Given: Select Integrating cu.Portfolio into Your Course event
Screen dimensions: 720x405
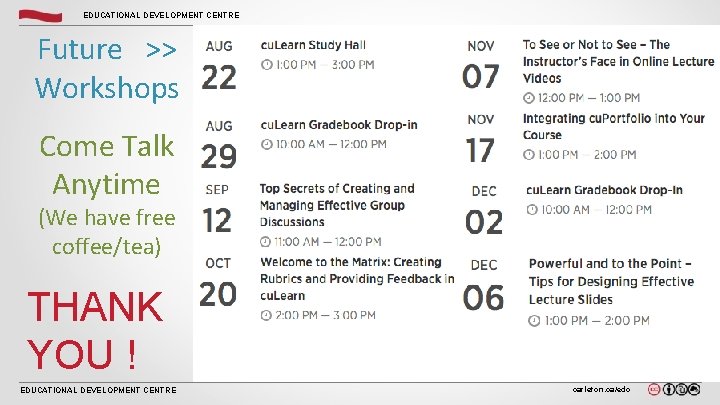Looking at the screenshot, I should click(613, 126).
